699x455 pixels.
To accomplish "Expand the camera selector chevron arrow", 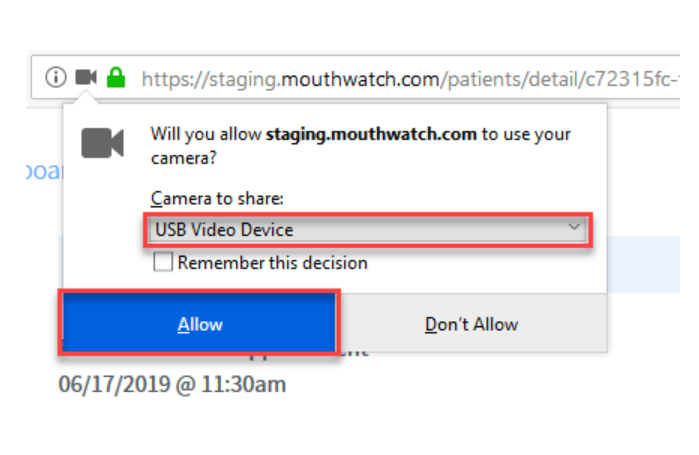I will 574,227.
